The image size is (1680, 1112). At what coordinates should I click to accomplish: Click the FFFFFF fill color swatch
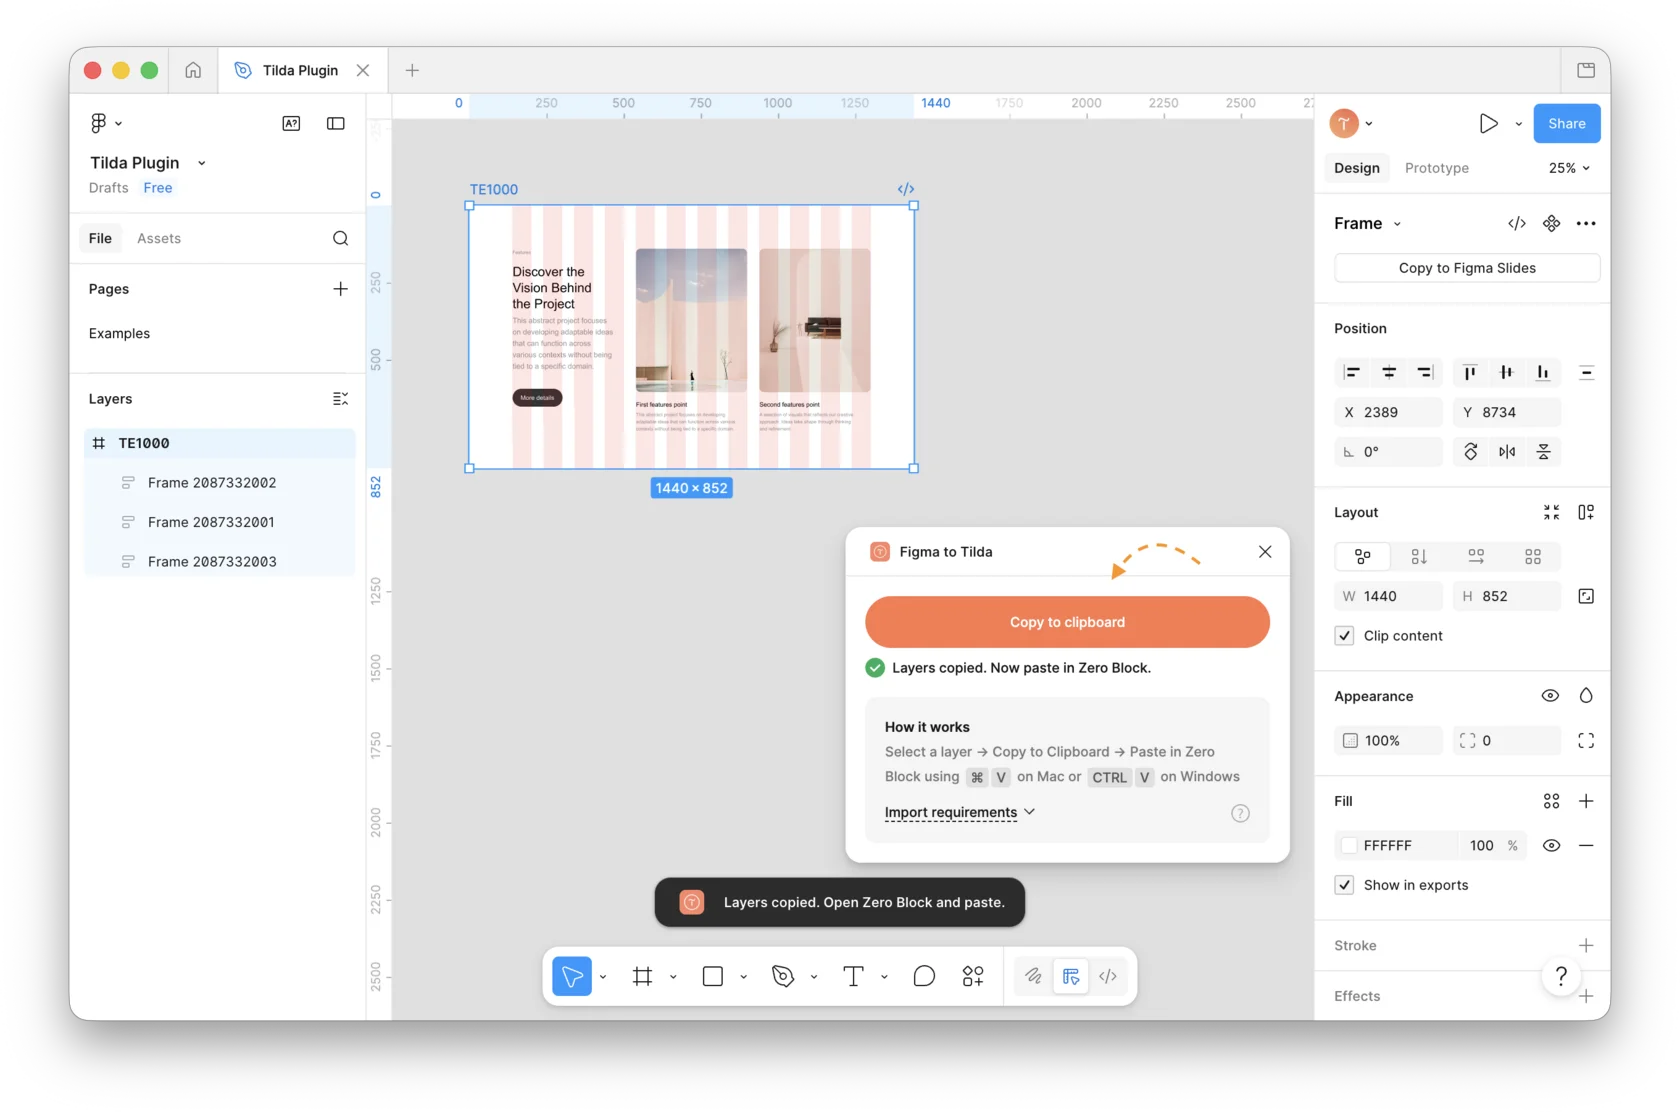(1349, 845)
